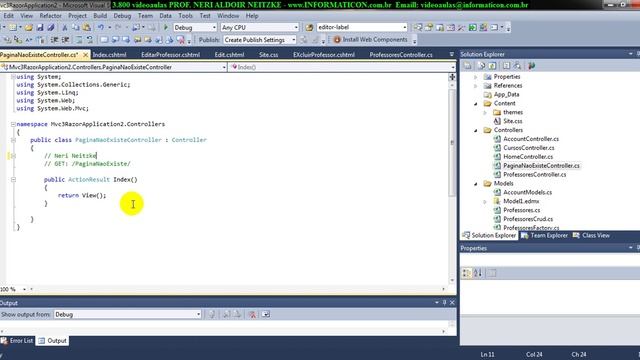Click the Categorized sort icon in Properties panel

(467, 273)
